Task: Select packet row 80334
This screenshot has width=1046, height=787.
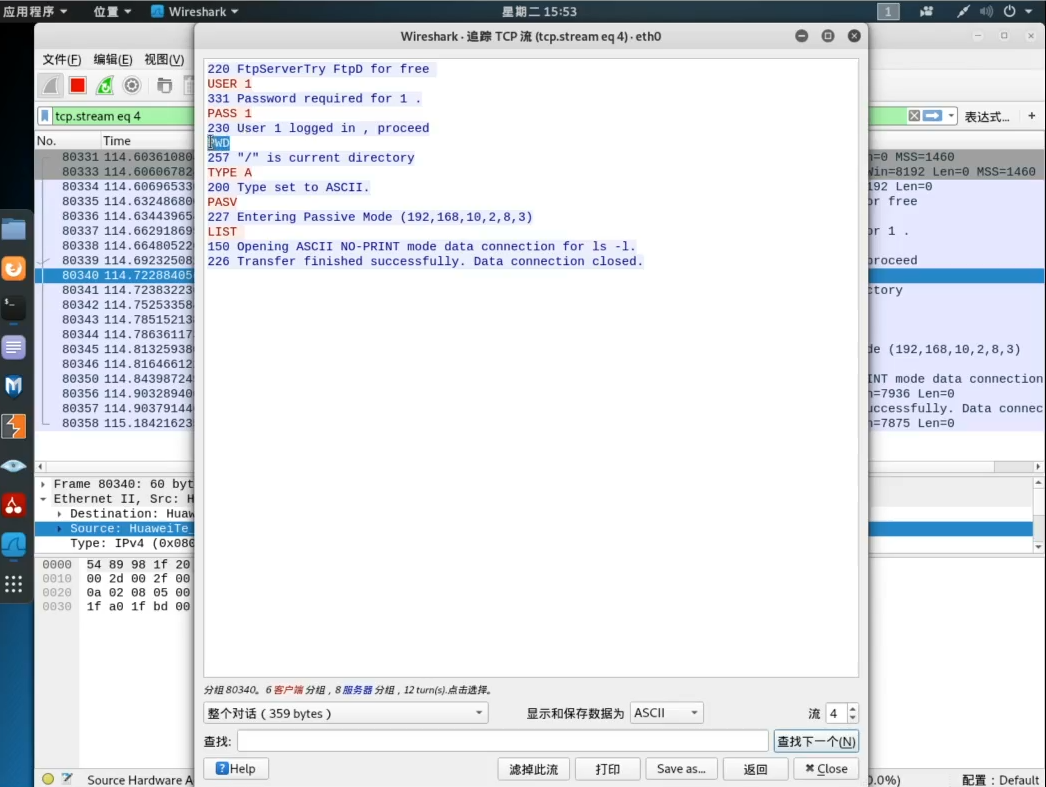Action: point(115,187)
